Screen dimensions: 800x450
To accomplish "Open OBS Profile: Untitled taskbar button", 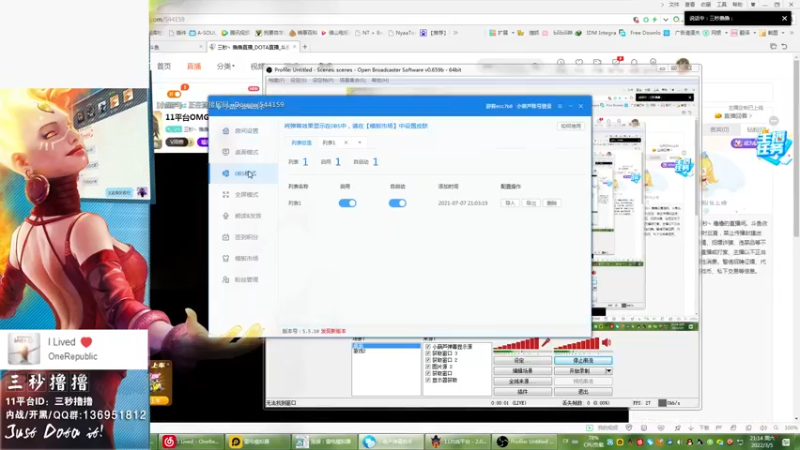I will (526, 441).
